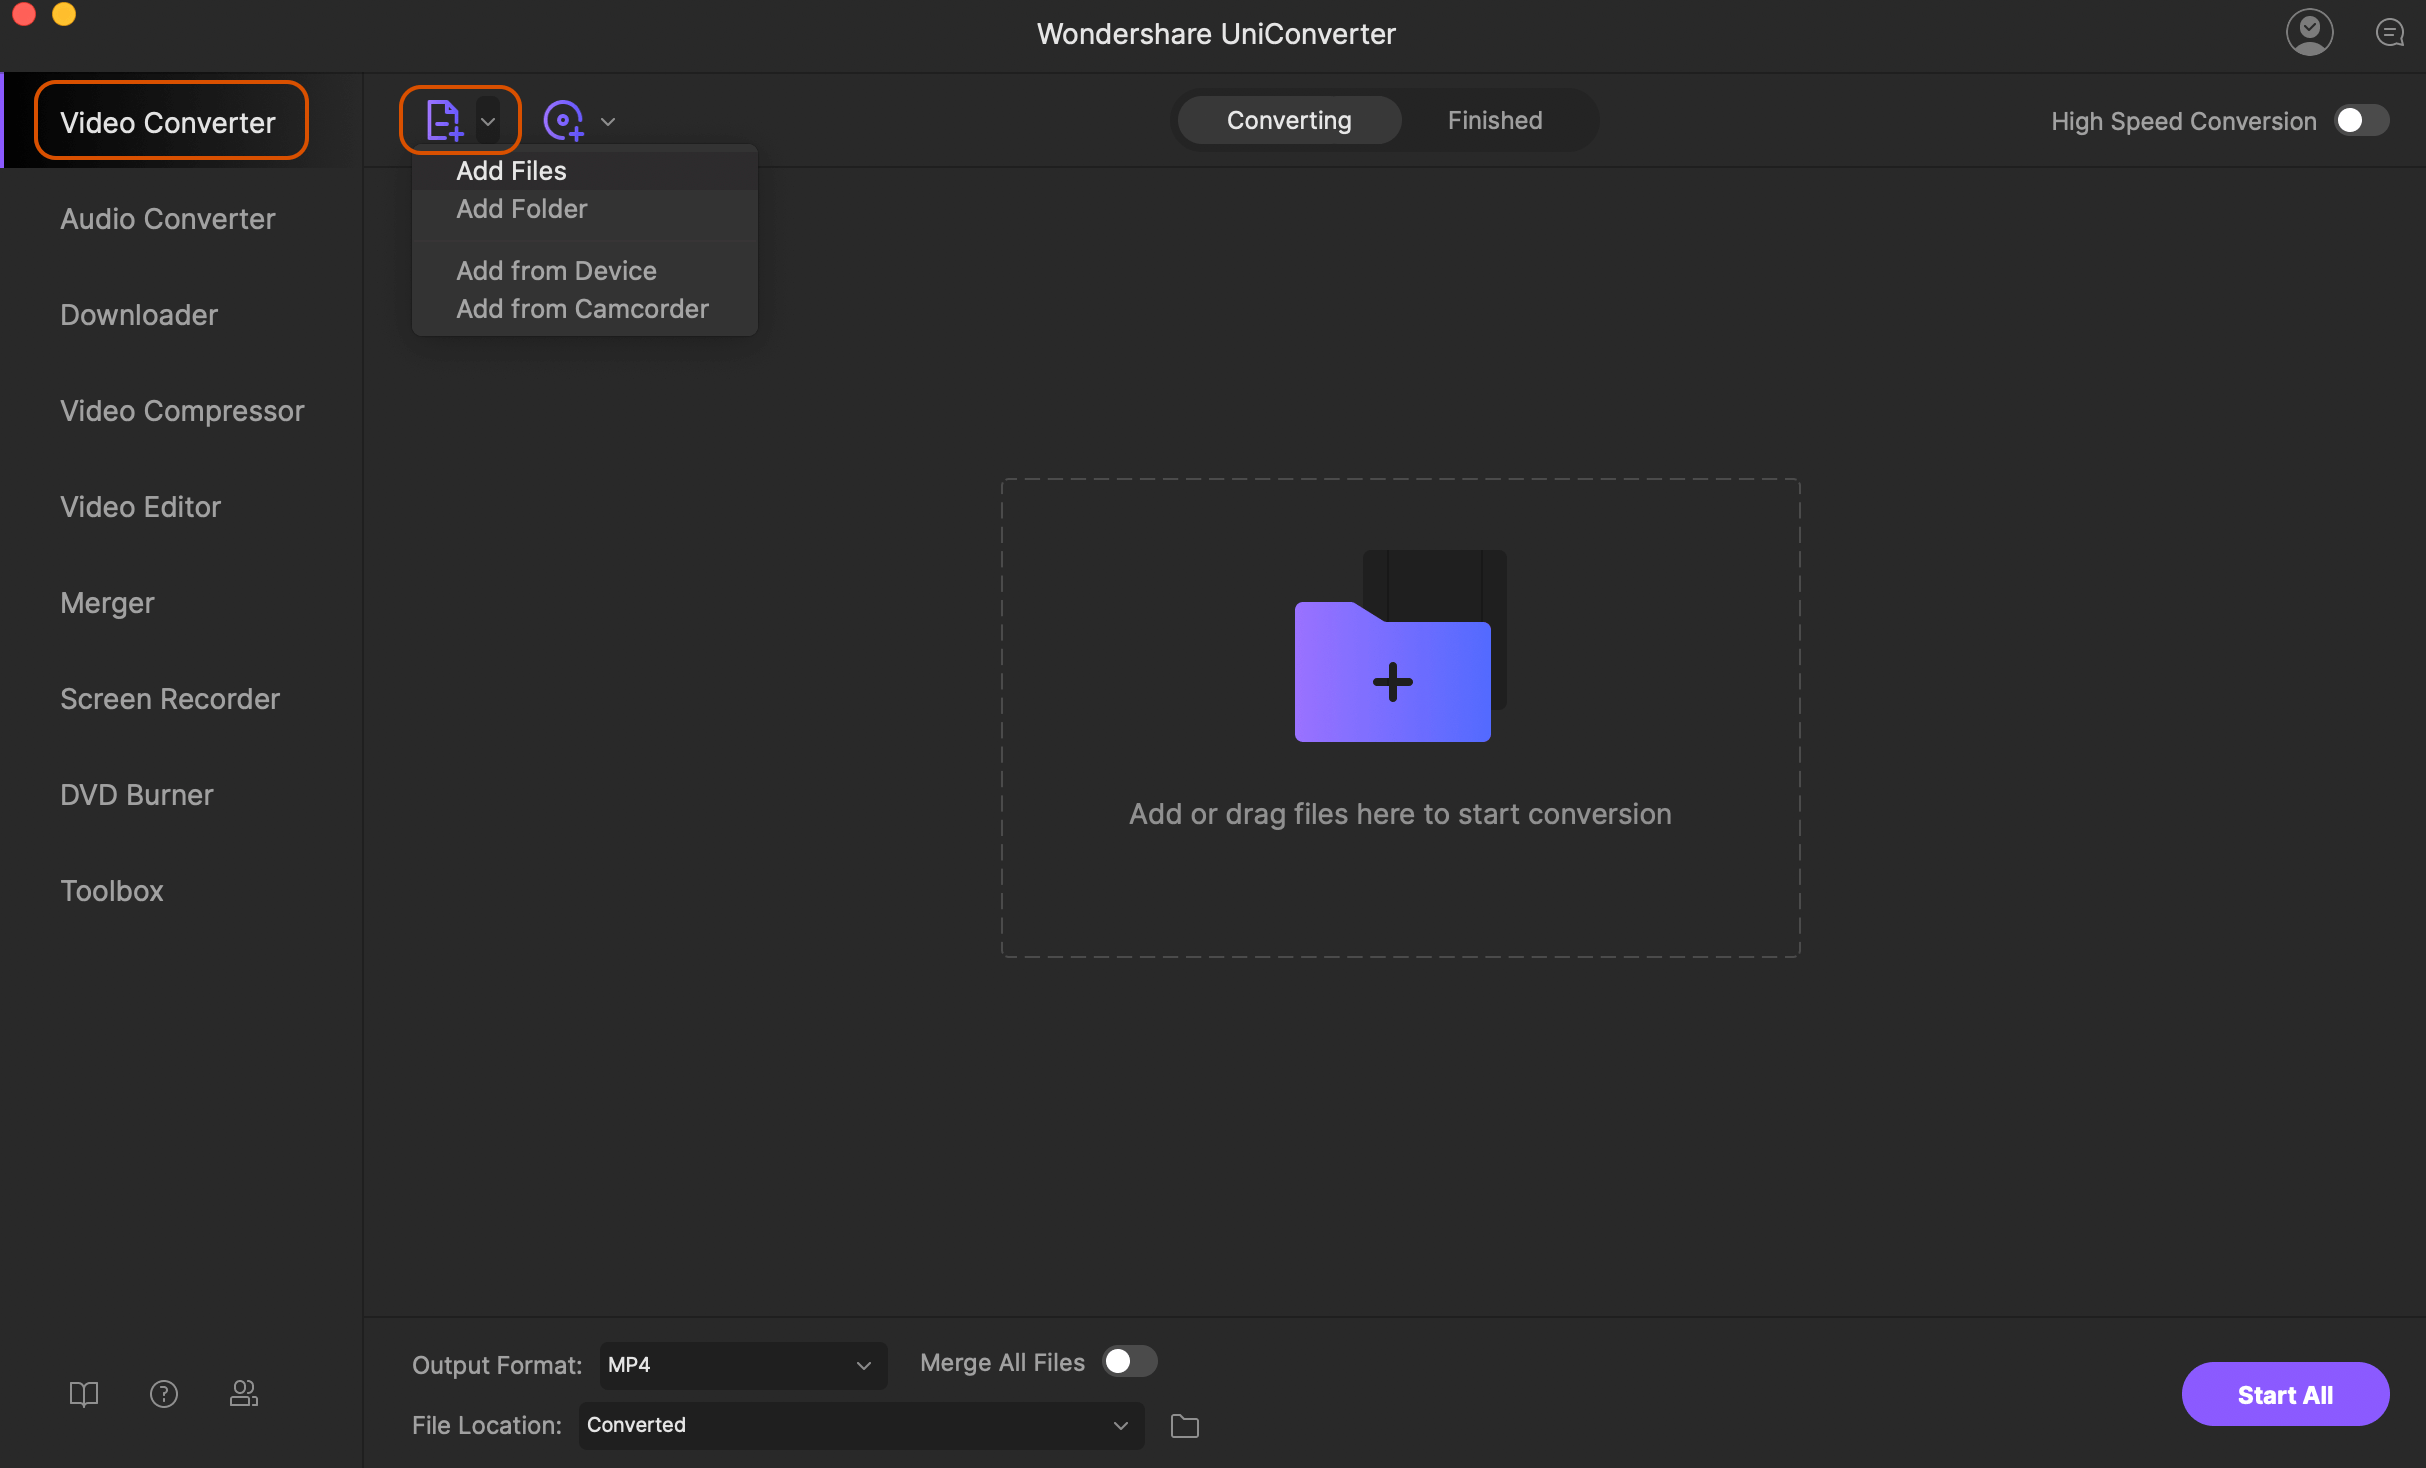Image resolution: width=2426 pixels, height=1468 pixels.
Task: Click the help question mark icon
Action: (x=163, y=1392)
